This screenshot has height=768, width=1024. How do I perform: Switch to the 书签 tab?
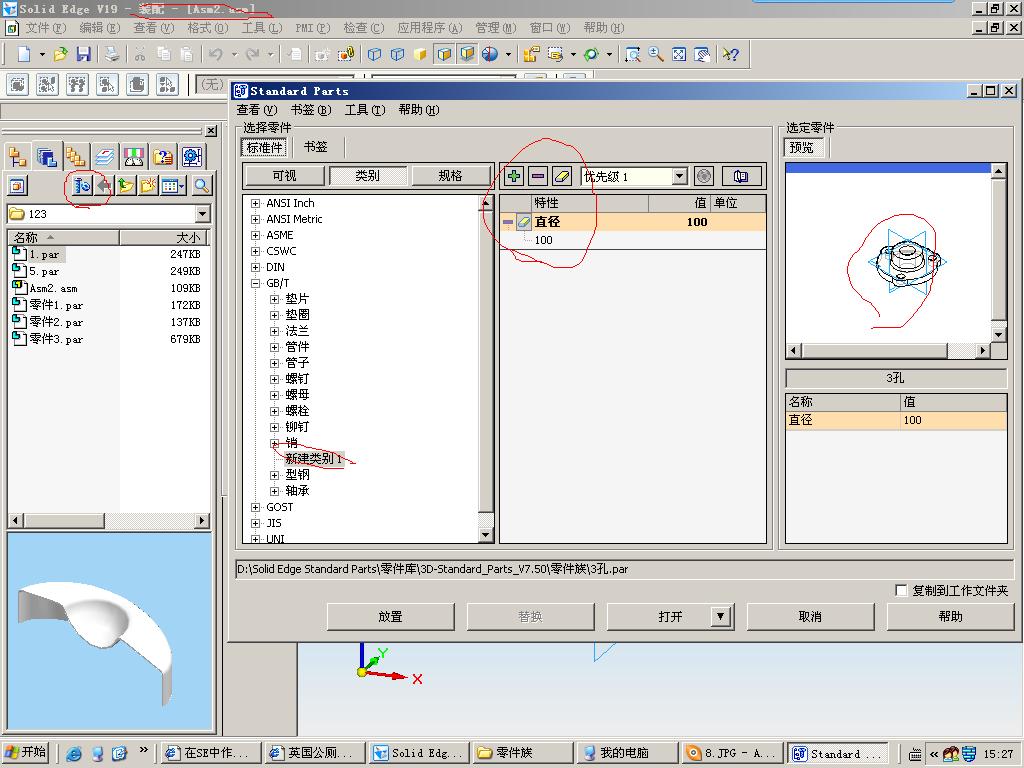click(316, 147)
